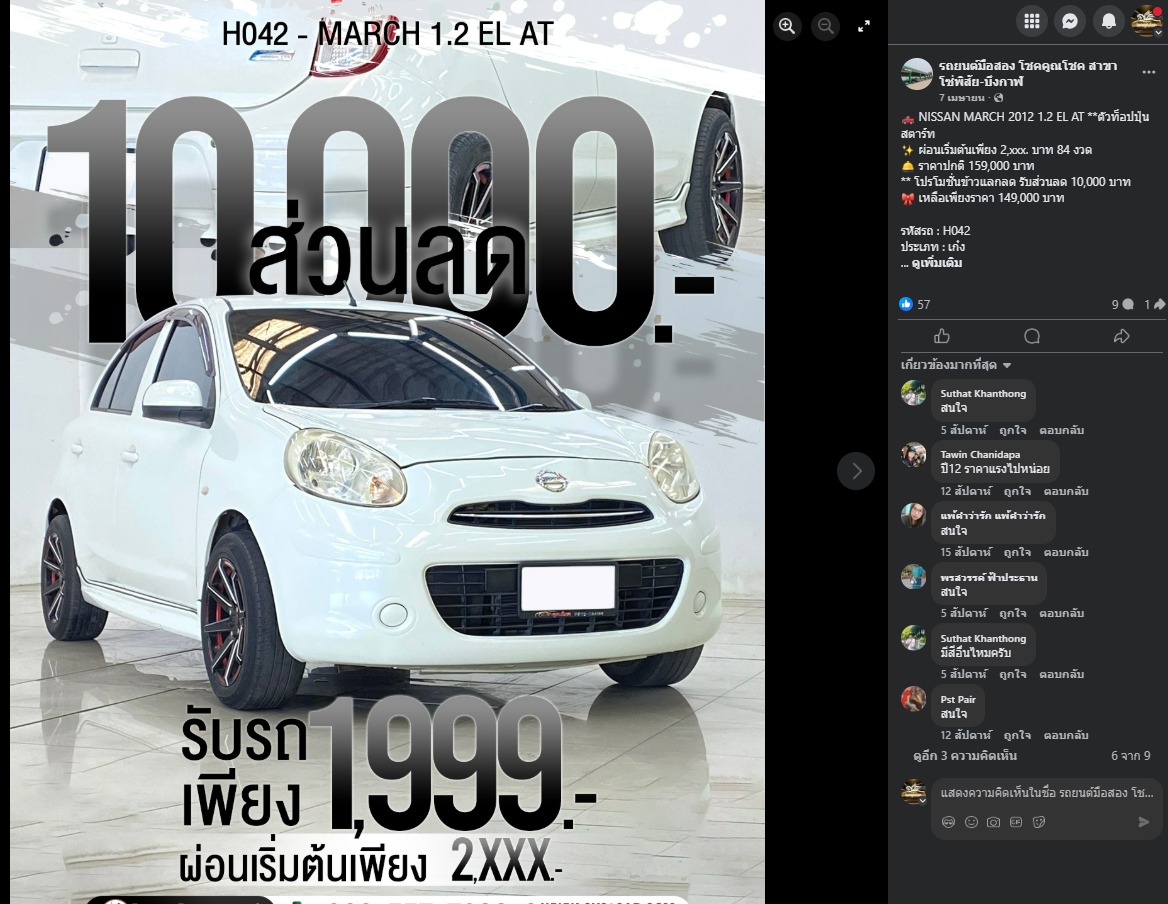Select the text 'รหัสรถ : H042'
This screenshot has height=904, width=1168.
tap(935, 231)
